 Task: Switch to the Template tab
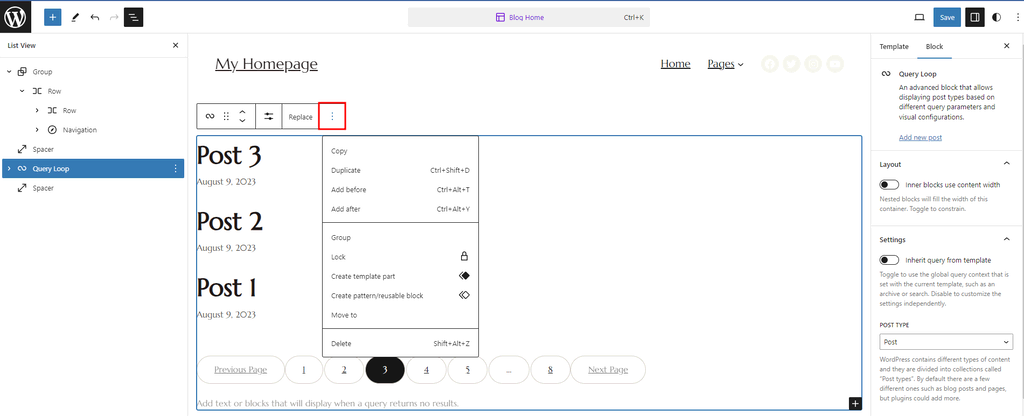(x=893, y=46)
